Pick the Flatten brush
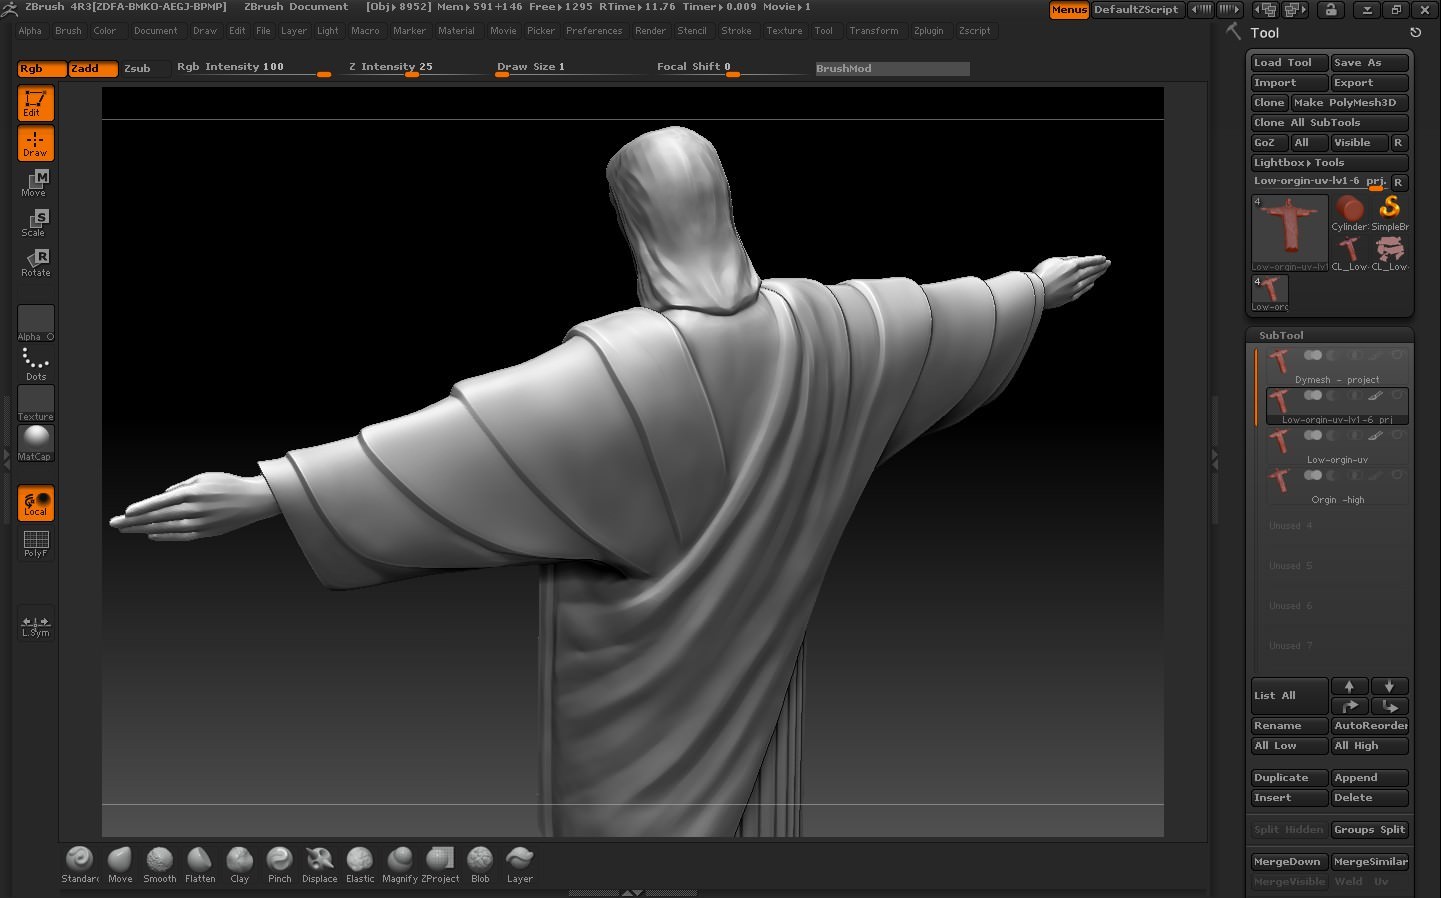 point(200,864)
